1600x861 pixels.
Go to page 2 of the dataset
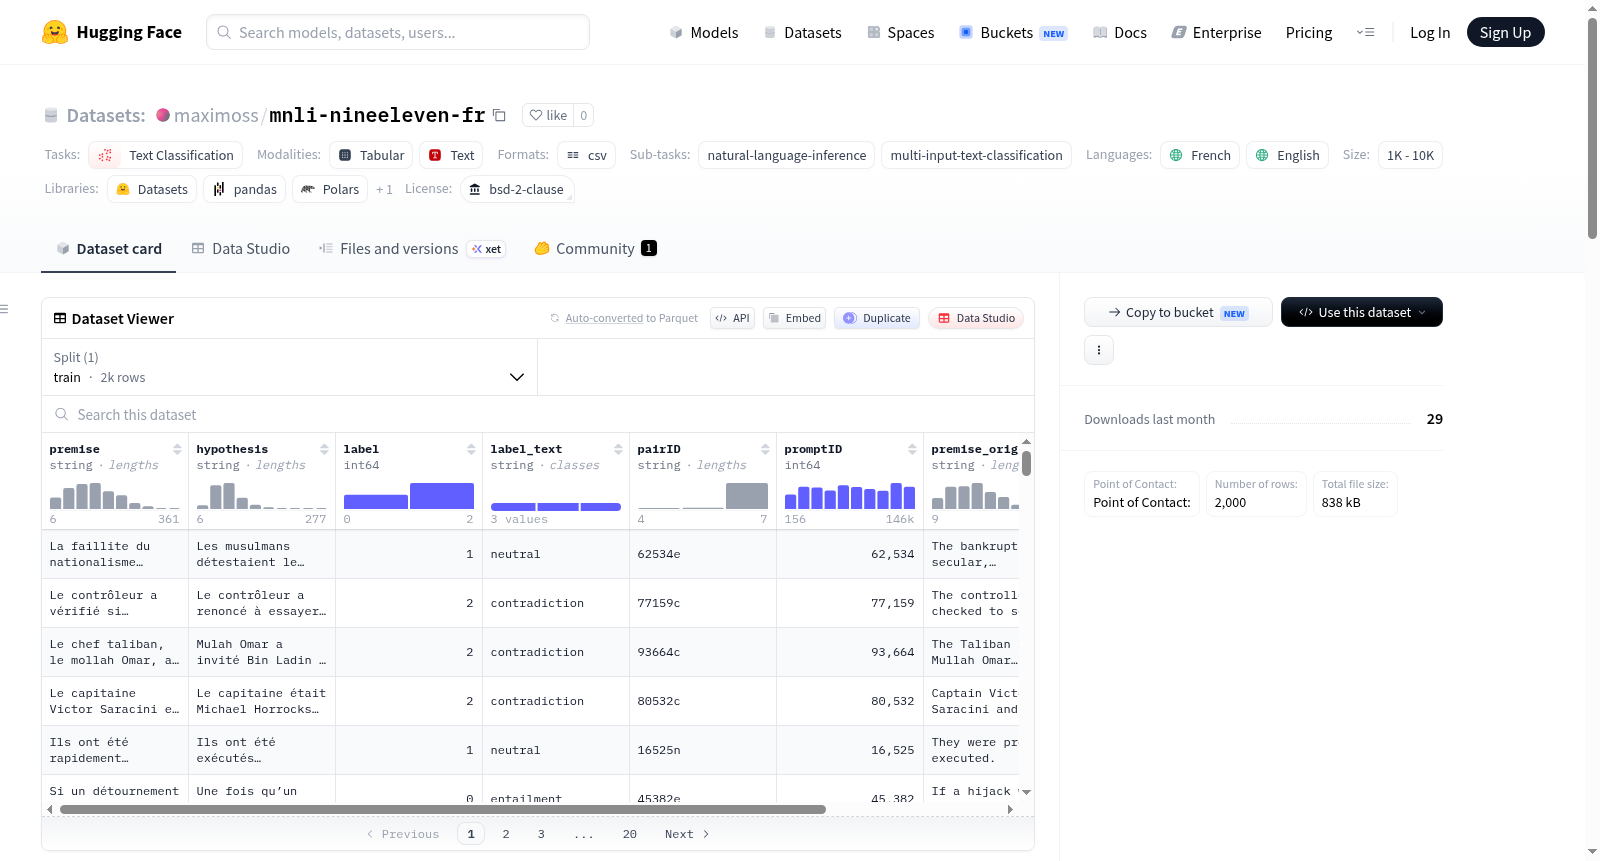[x=506, y=834]
